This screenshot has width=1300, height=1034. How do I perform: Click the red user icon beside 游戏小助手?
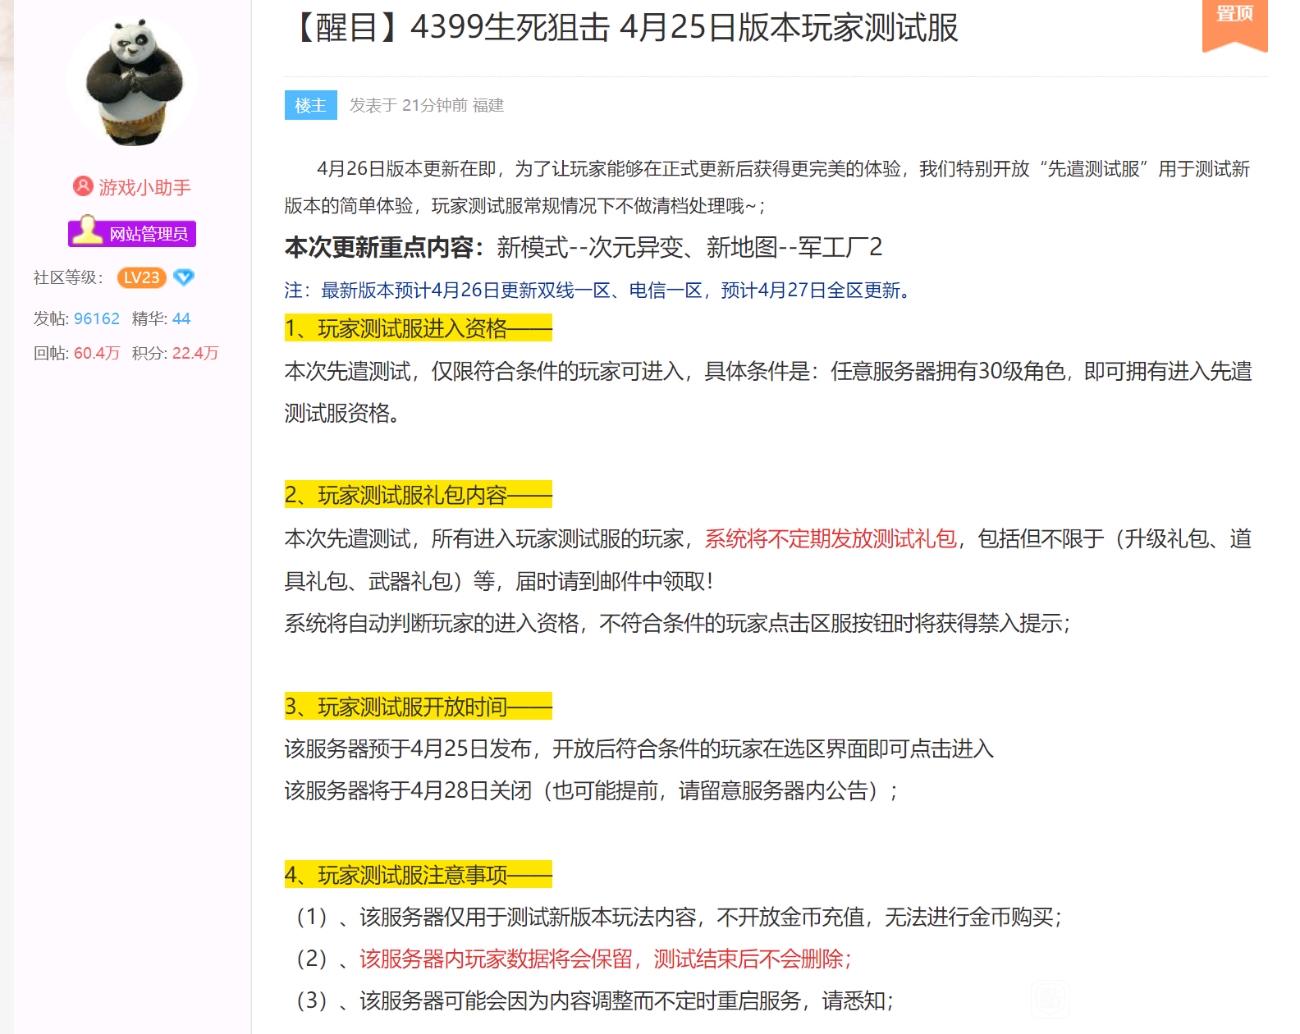coord(82,187)
